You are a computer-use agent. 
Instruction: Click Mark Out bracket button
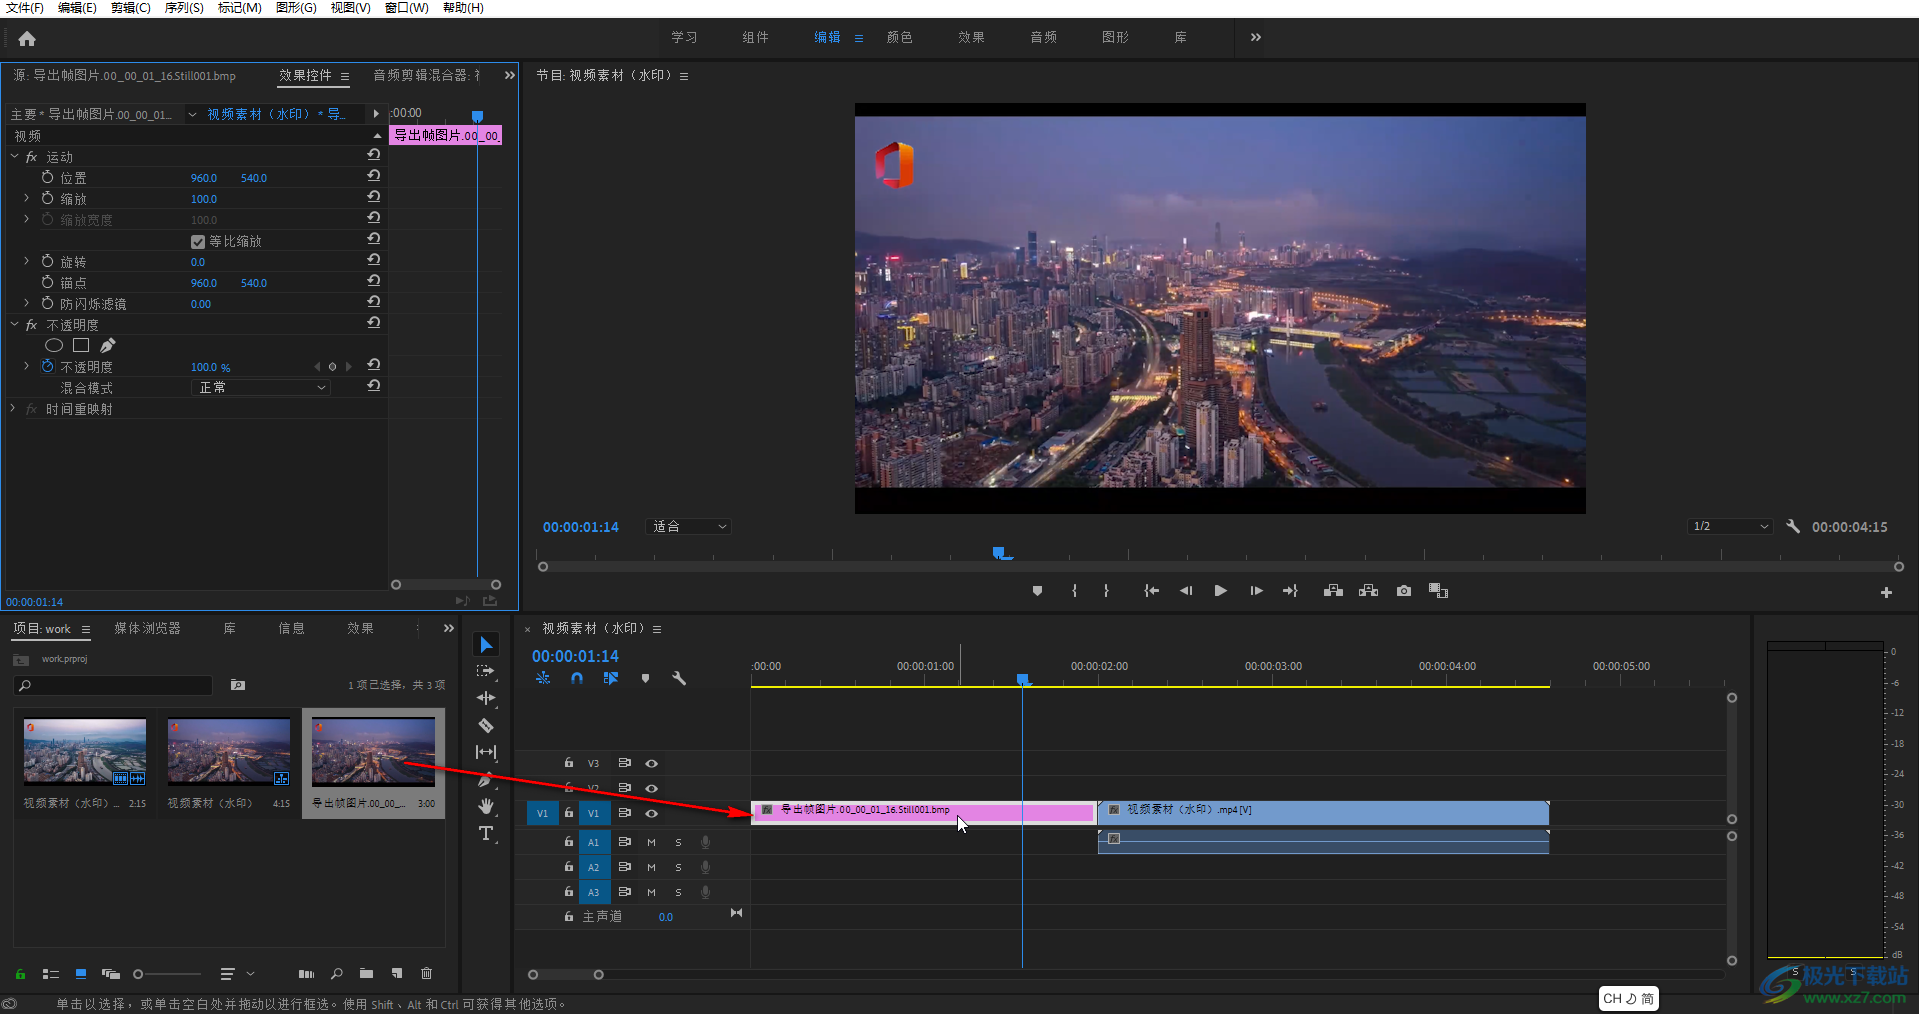[1106, 591]
